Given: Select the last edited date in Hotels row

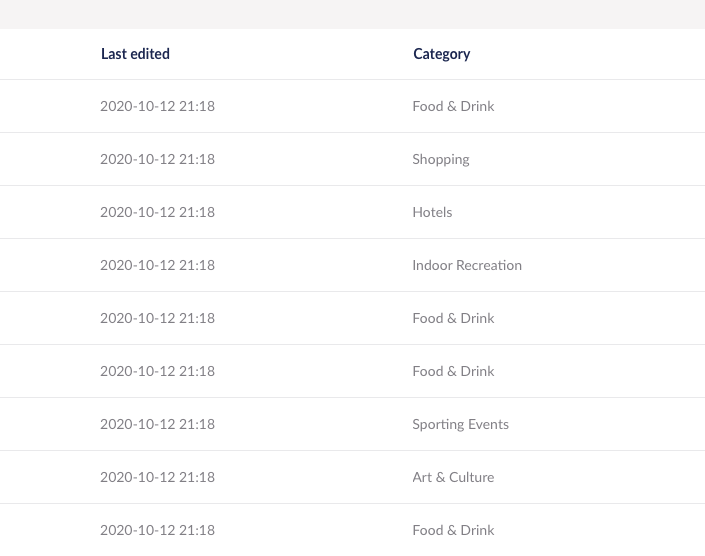Looking at the screenshot, I should [157, 212].
